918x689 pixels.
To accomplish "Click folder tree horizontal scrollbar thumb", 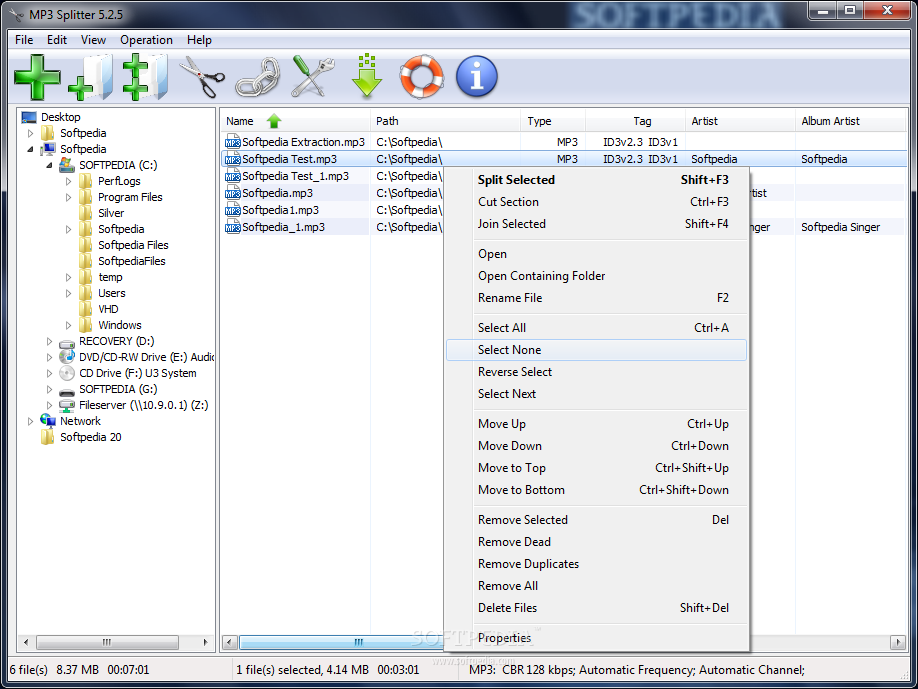I will click(x=107, y=642).
